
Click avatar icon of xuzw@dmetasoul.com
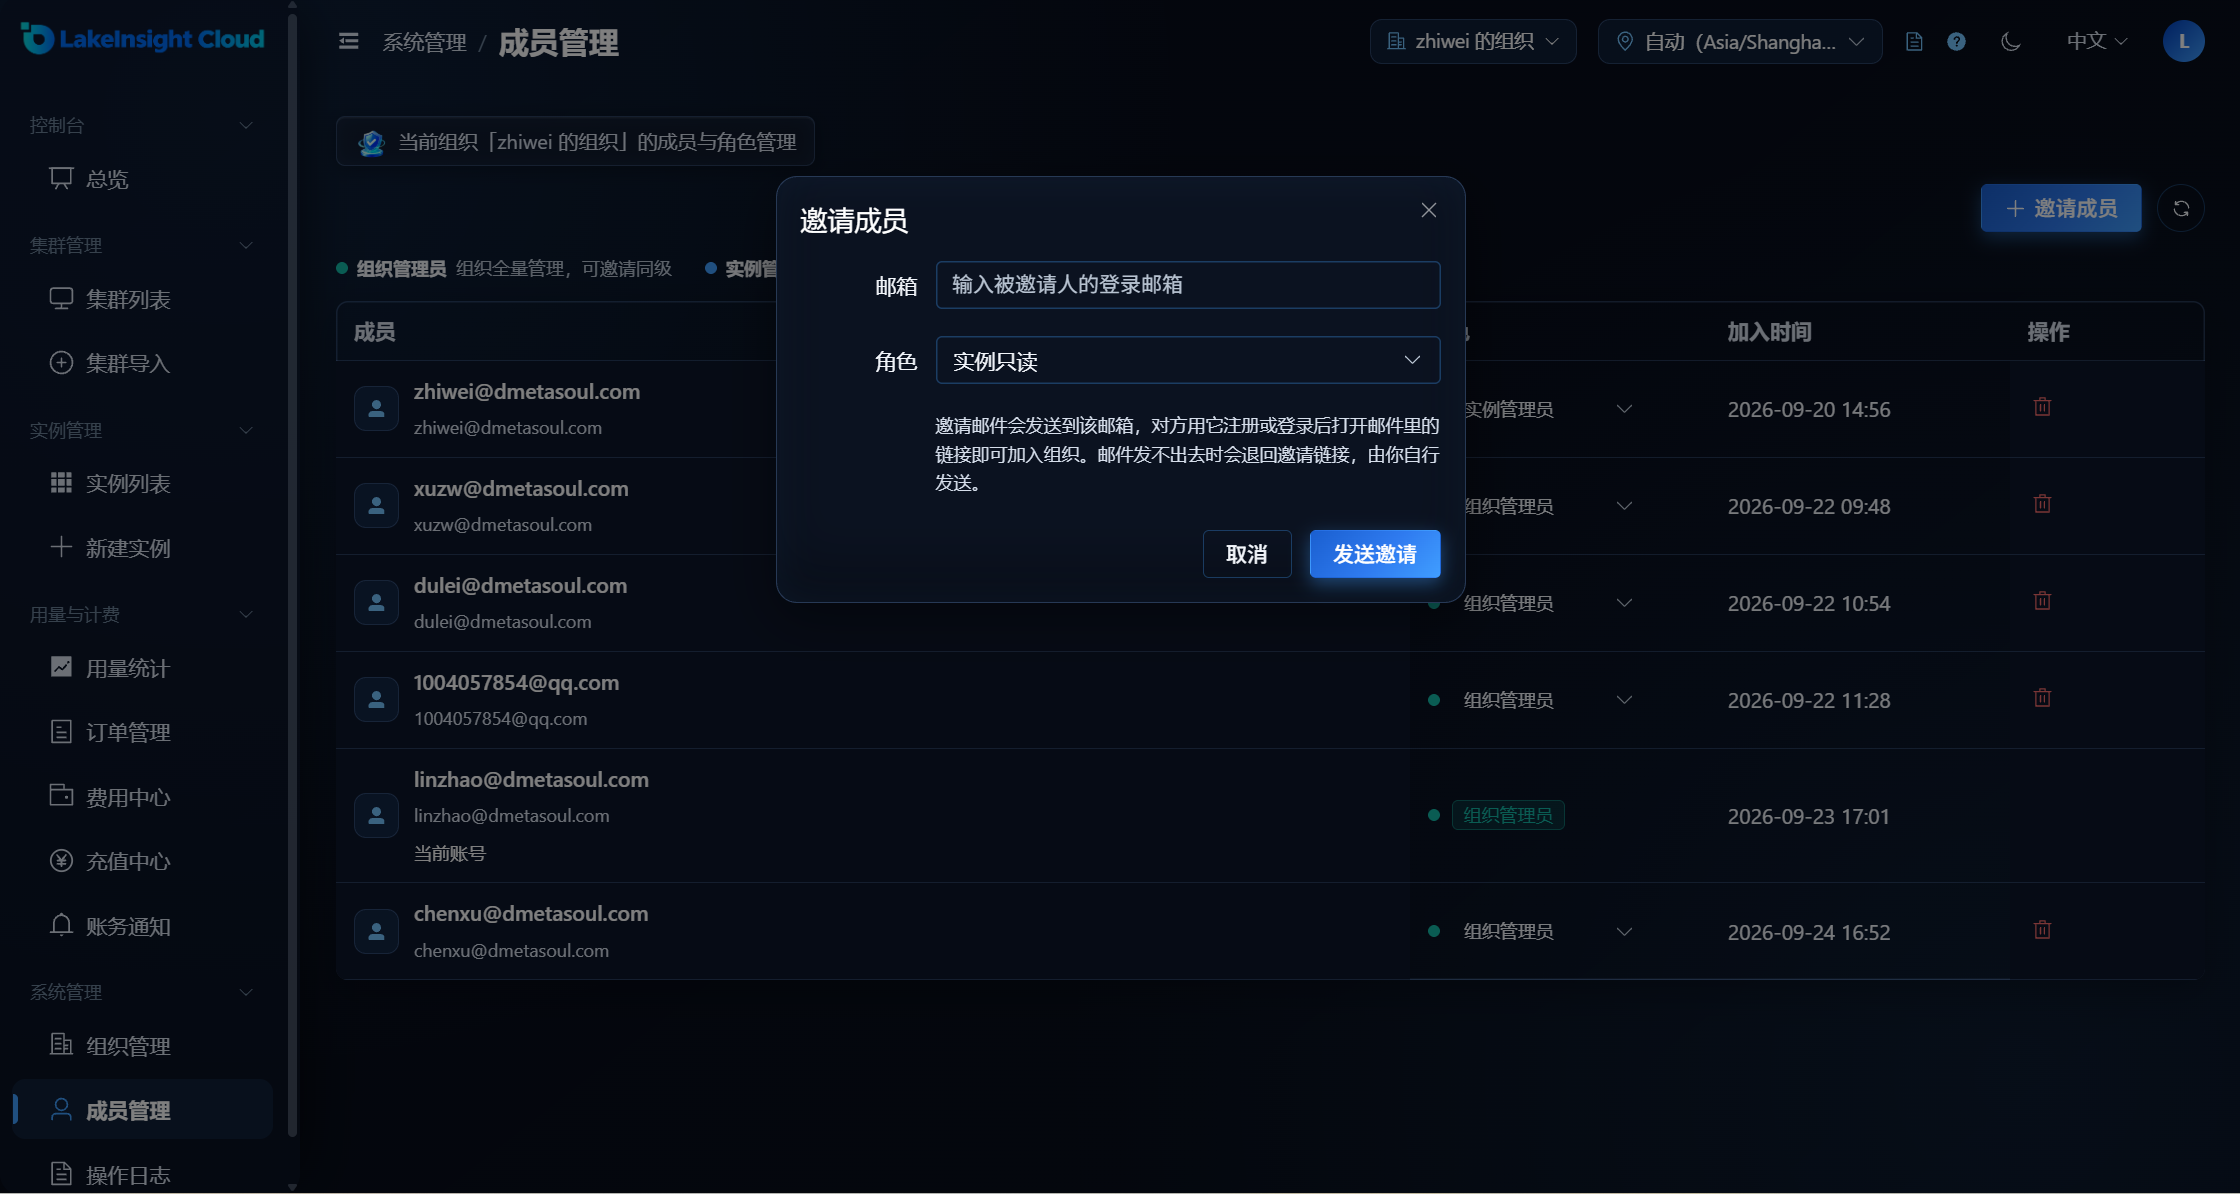376,506
